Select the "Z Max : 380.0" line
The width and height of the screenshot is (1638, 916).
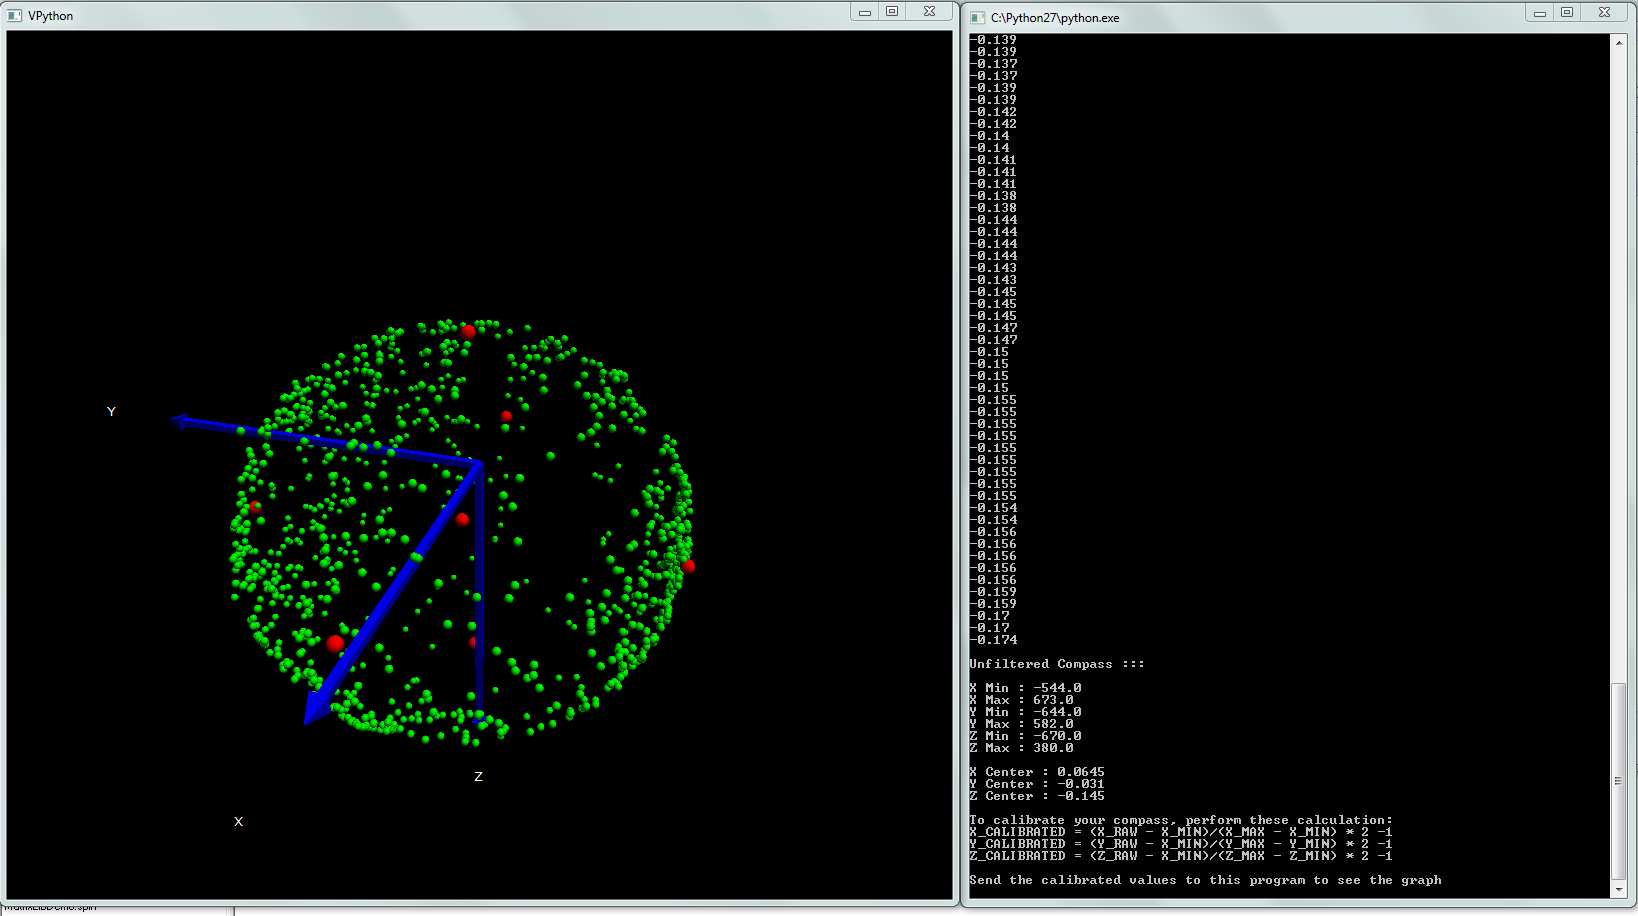[1021, 748]
